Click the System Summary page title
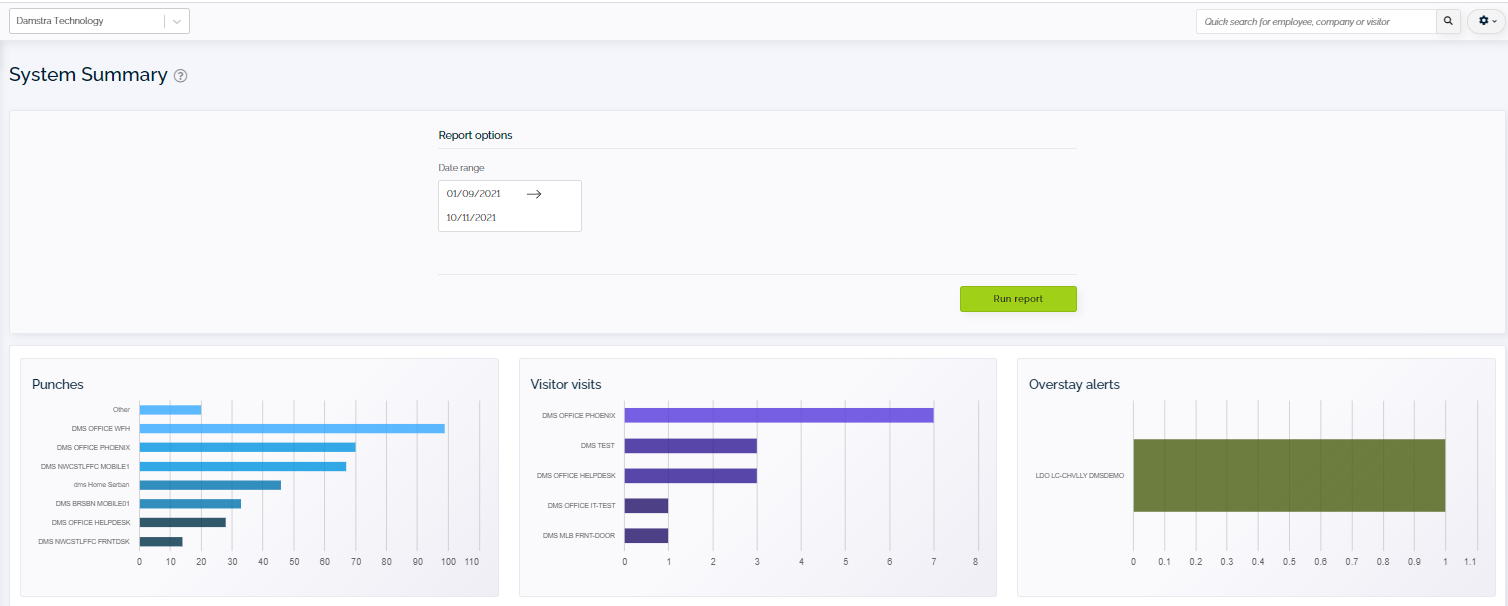This screenshot has width=1508, height=606. [87, 75]
